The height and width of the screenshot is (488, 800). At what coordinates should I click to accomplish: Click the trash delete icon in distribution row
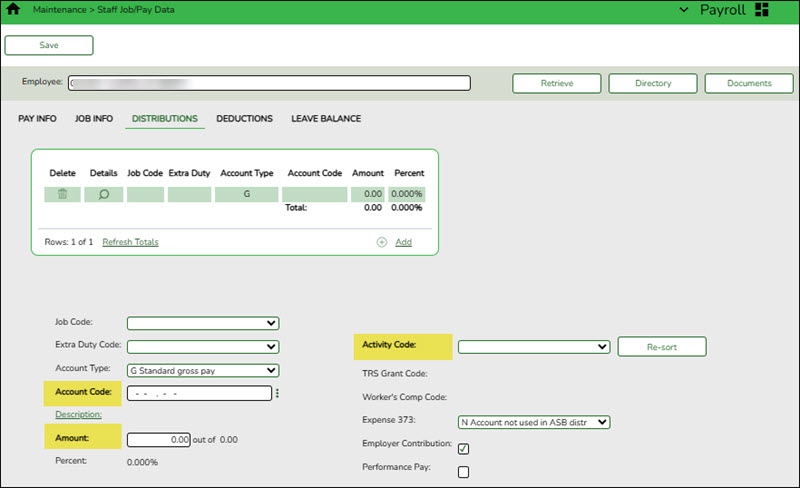62,194
